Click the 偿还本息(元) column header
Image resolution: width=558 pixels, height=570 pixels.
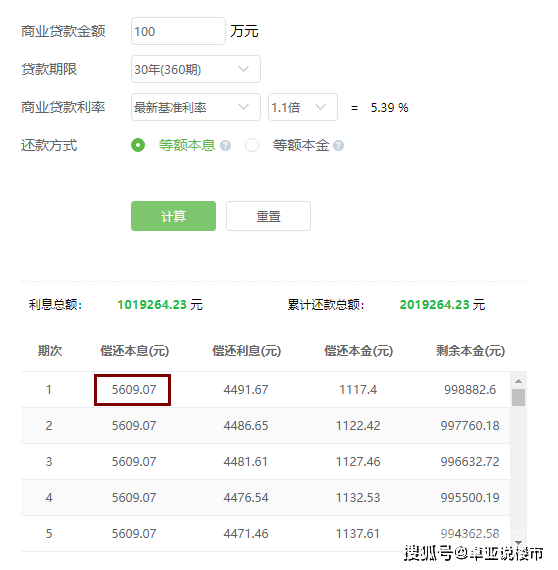[x=135, y=351]
